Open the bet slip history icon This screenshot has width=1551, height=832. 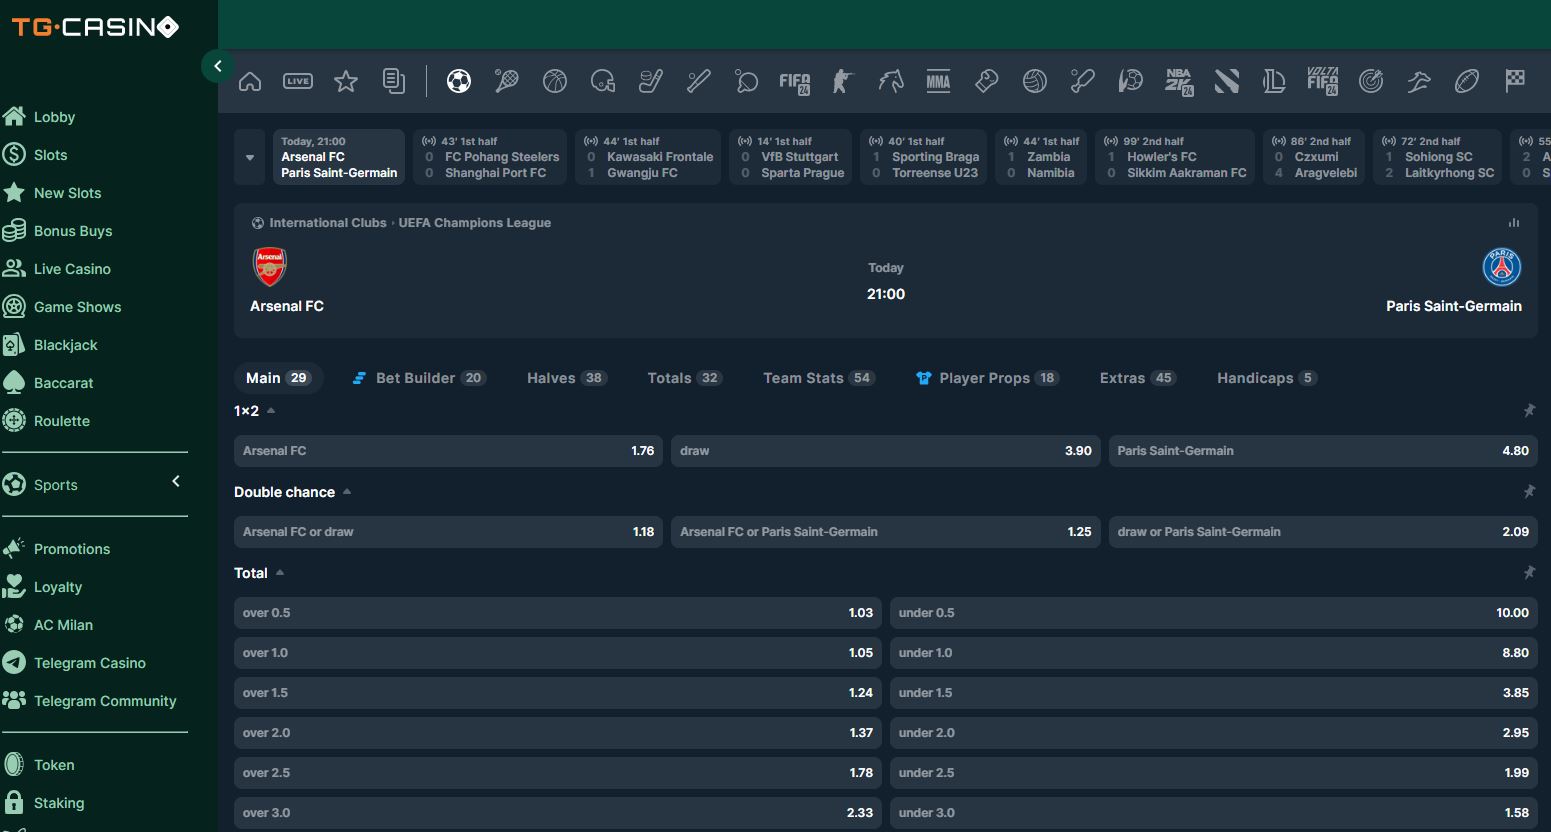click(394, 81)
